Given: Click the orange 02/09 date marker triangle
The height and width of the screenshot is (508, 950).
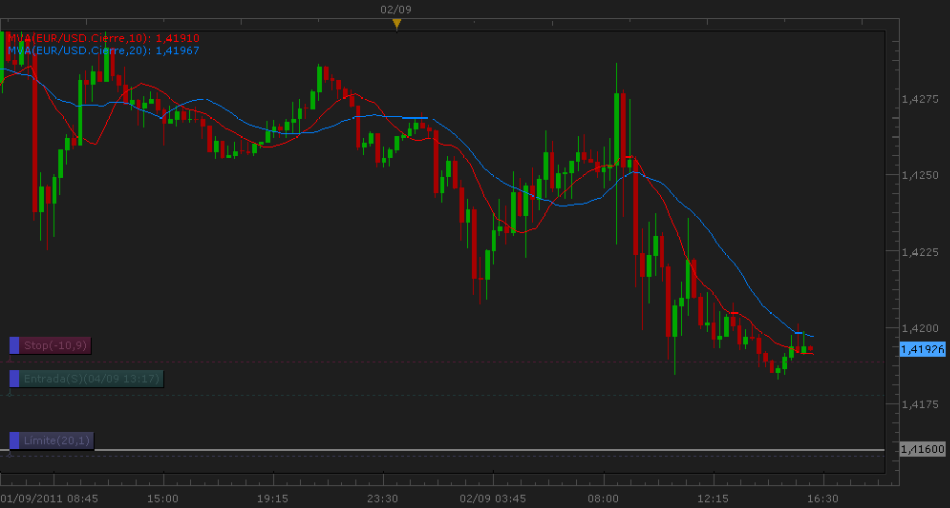Looking at the screenshot, I should (396, 23).
